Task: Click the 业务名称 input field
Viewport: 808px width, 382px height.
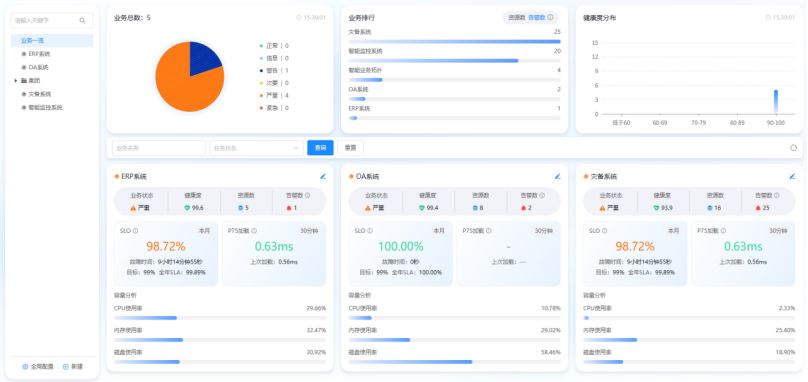Action: pos(159,148)
